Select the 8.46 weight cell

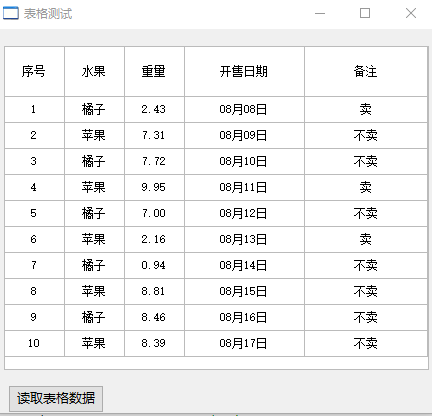[154, 318]
